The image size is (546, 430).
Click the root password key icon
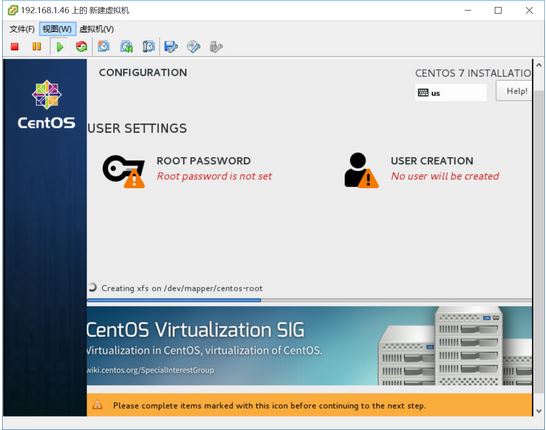[124, 171]
